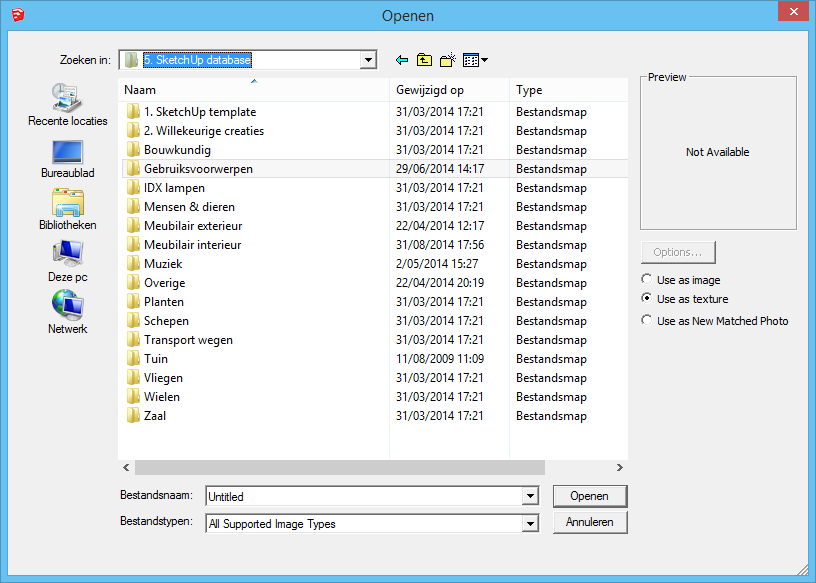Focus the Bestandsnaam text field
Viewport: 816px width, 583px height.
coord(364,496)
